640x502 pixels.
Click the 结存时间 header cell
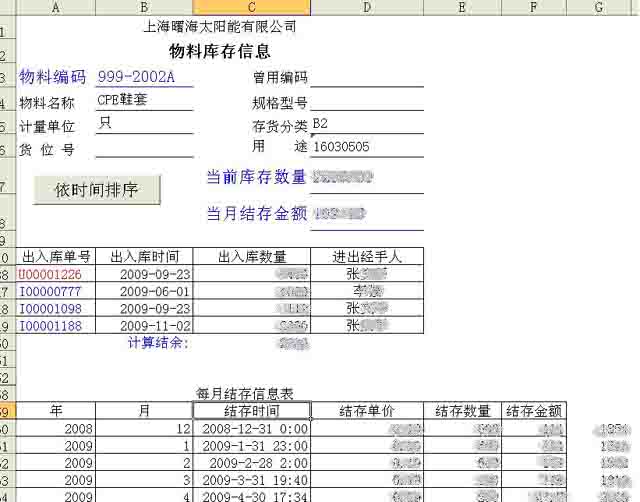coord(251,411)
